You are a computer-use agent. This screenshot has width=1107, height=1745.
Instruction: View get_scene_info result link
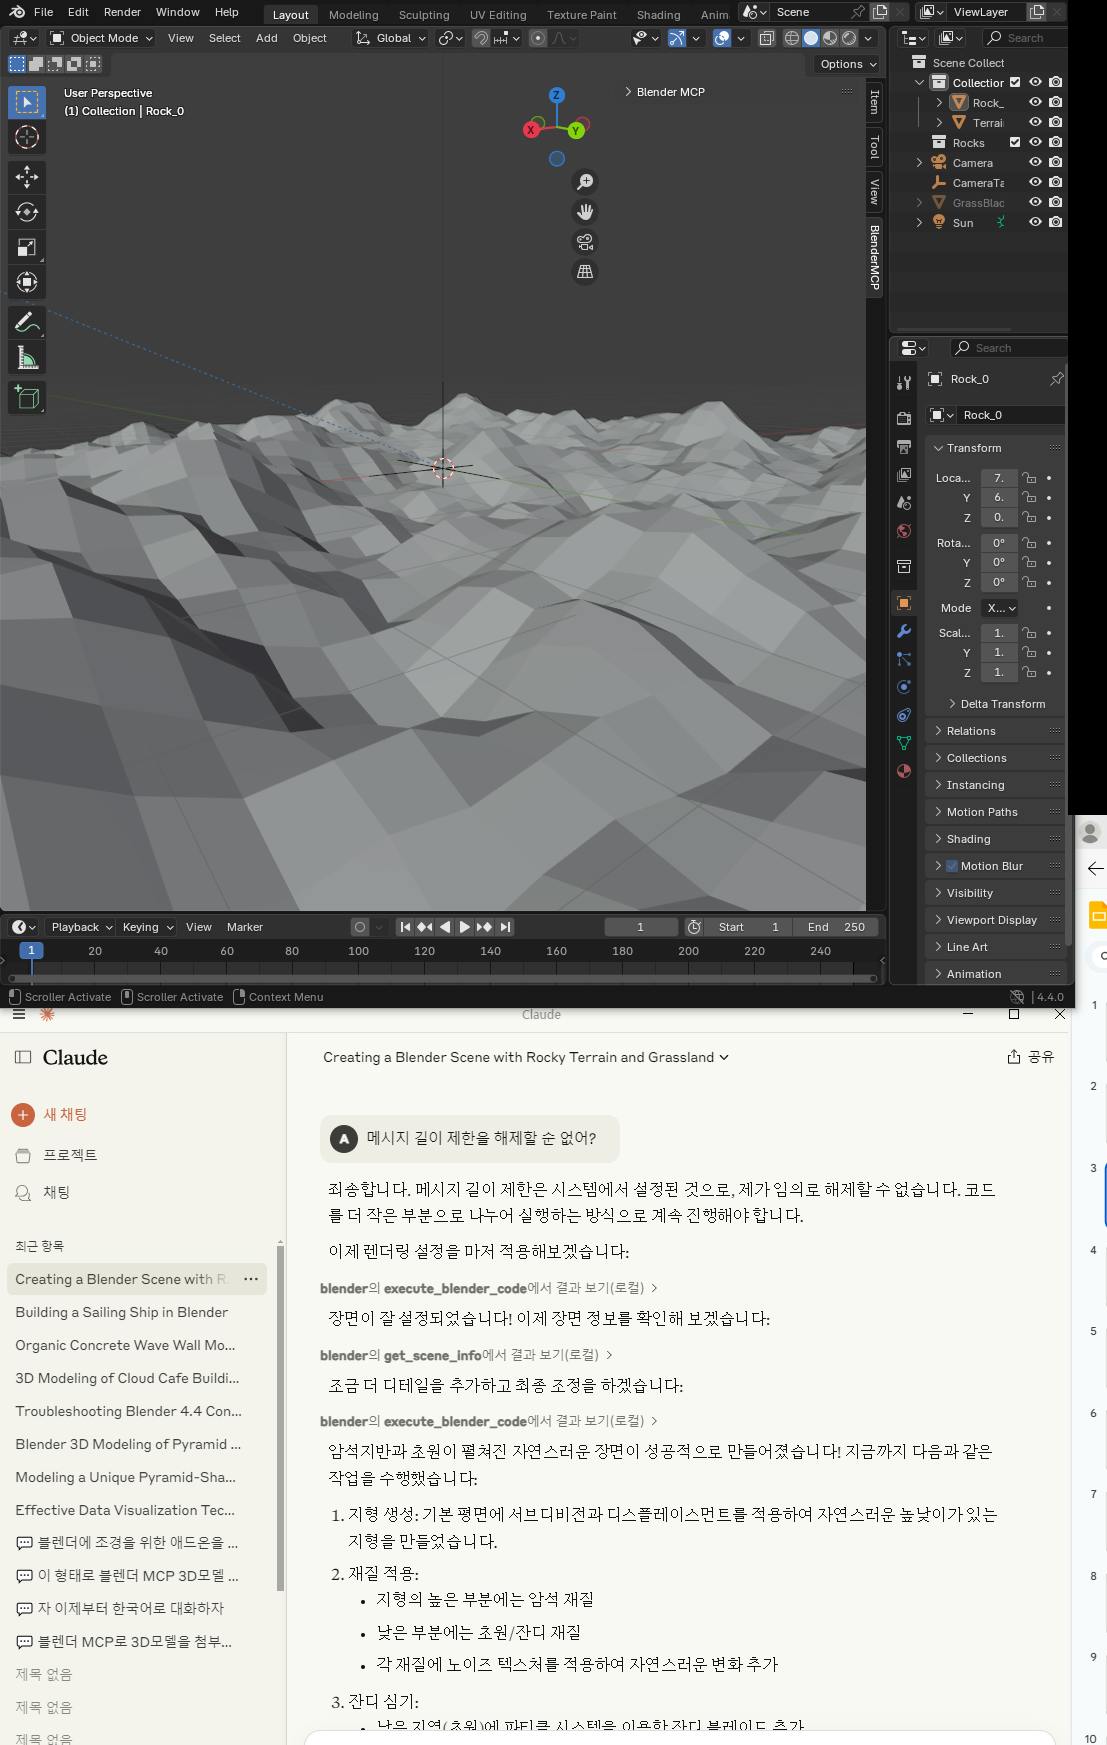pyautogui.click(x=466, y=1355)
